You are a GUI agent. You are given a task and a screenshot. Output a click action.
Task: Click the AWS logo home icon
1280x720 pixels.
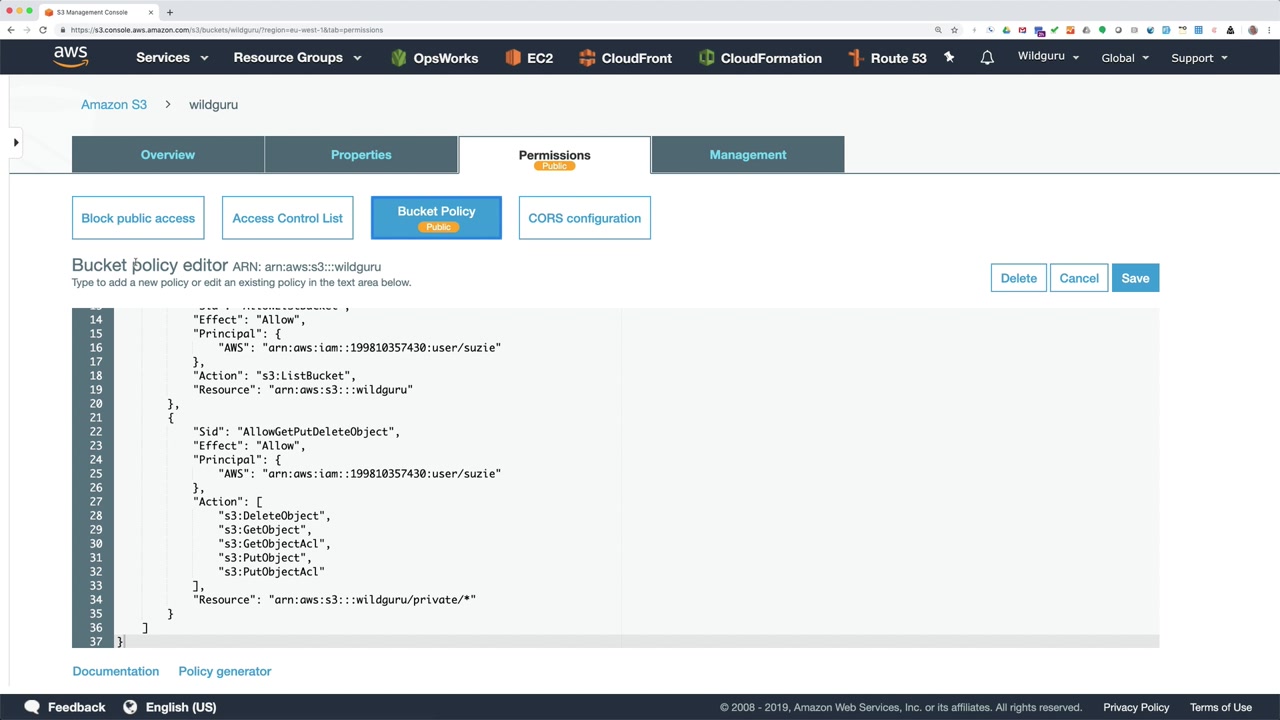pyautogui.click(x=71, y=57)
